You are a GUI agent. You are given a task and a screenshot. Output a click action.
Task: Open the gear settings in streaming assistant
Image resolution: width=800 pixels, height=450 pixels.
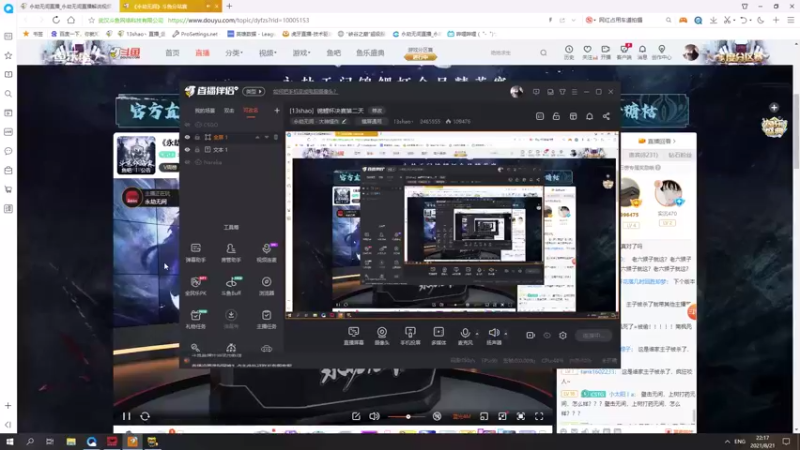(563, 335)
